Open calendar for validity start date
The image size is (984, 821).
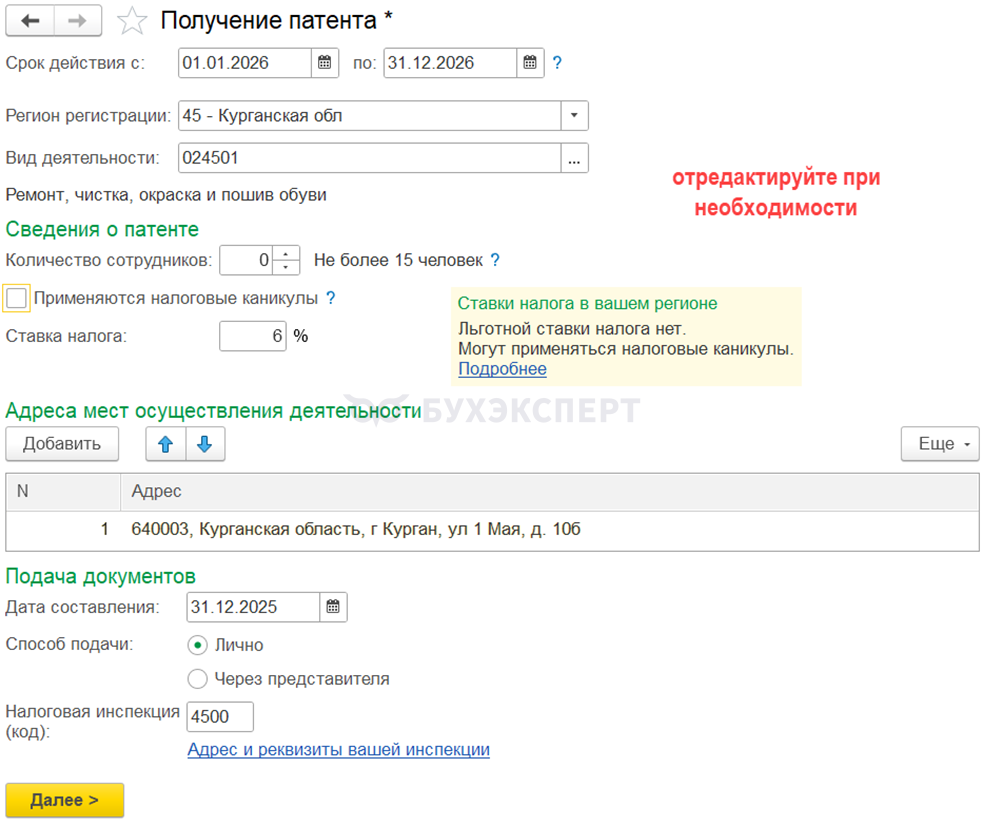[x=324, y=63]
